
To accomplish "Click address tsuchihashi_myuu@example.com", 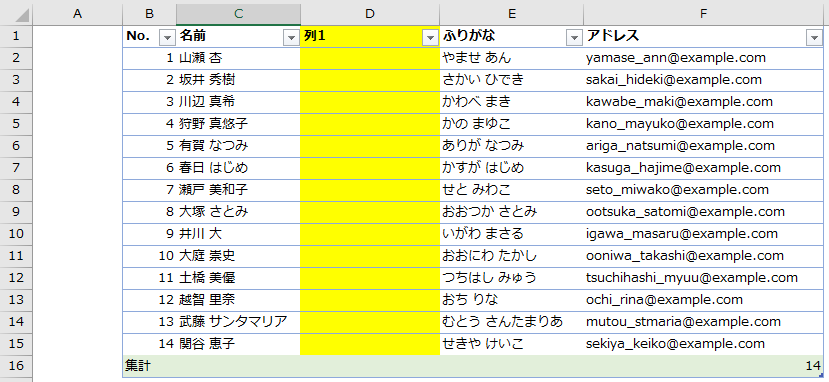I will (703, 277).
